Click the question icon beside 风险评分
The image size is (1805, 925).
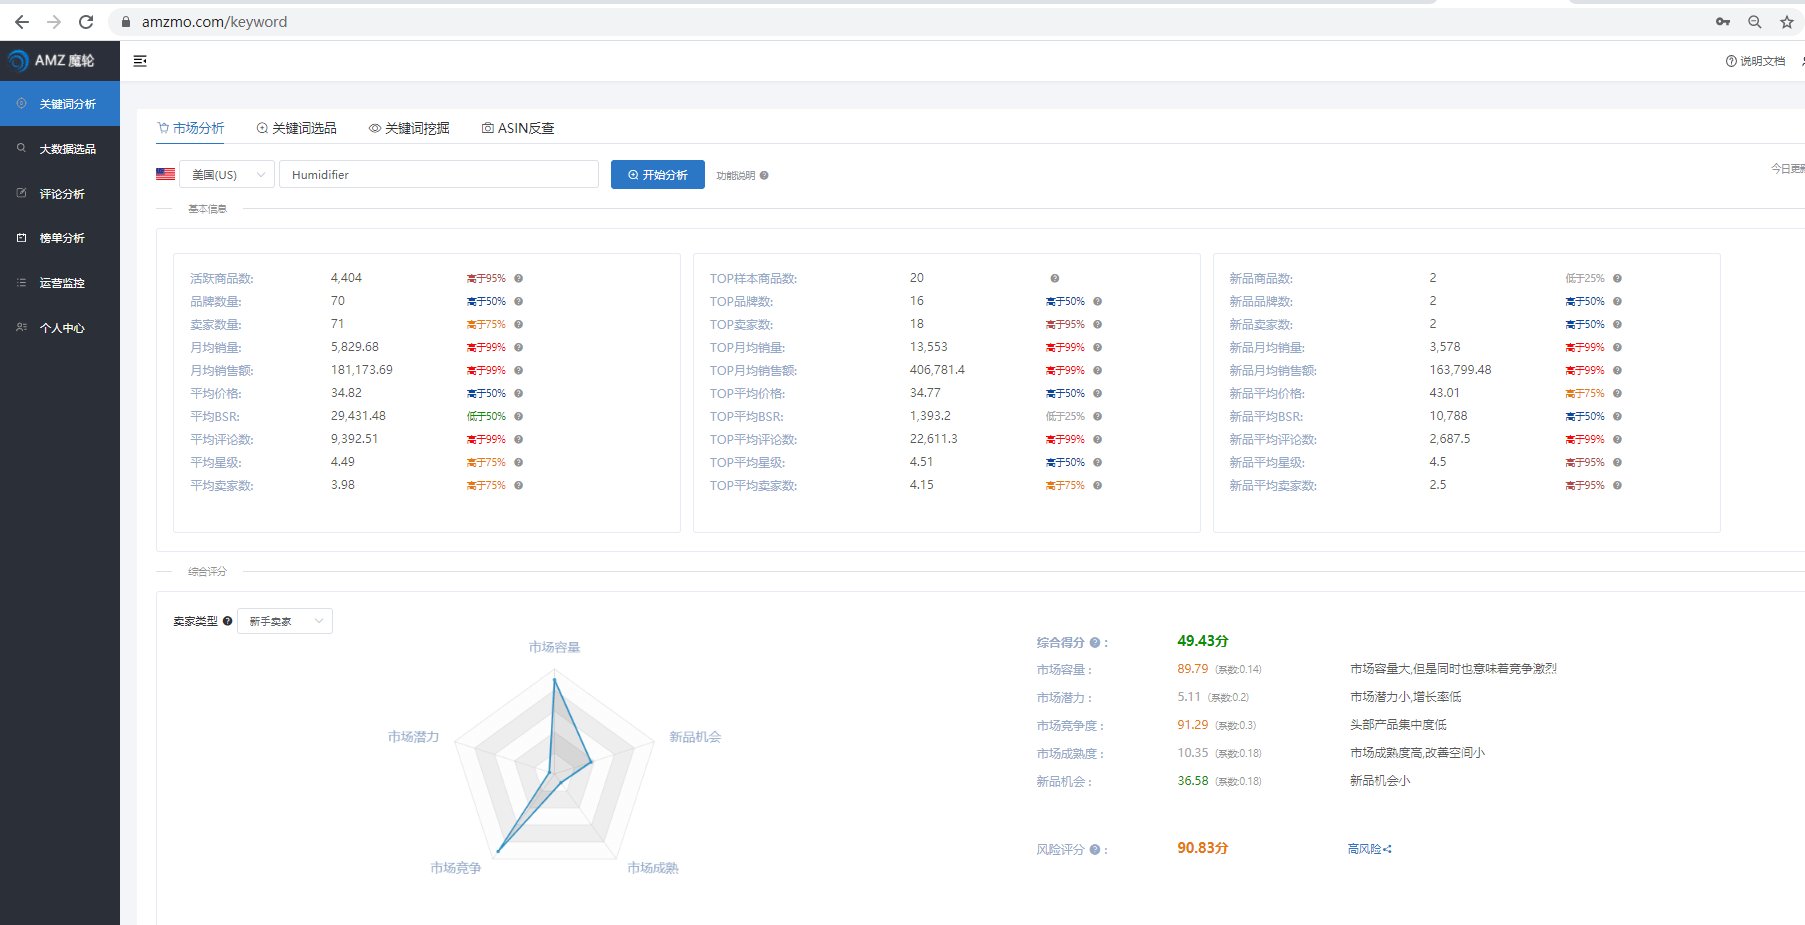pos(1095,850)
